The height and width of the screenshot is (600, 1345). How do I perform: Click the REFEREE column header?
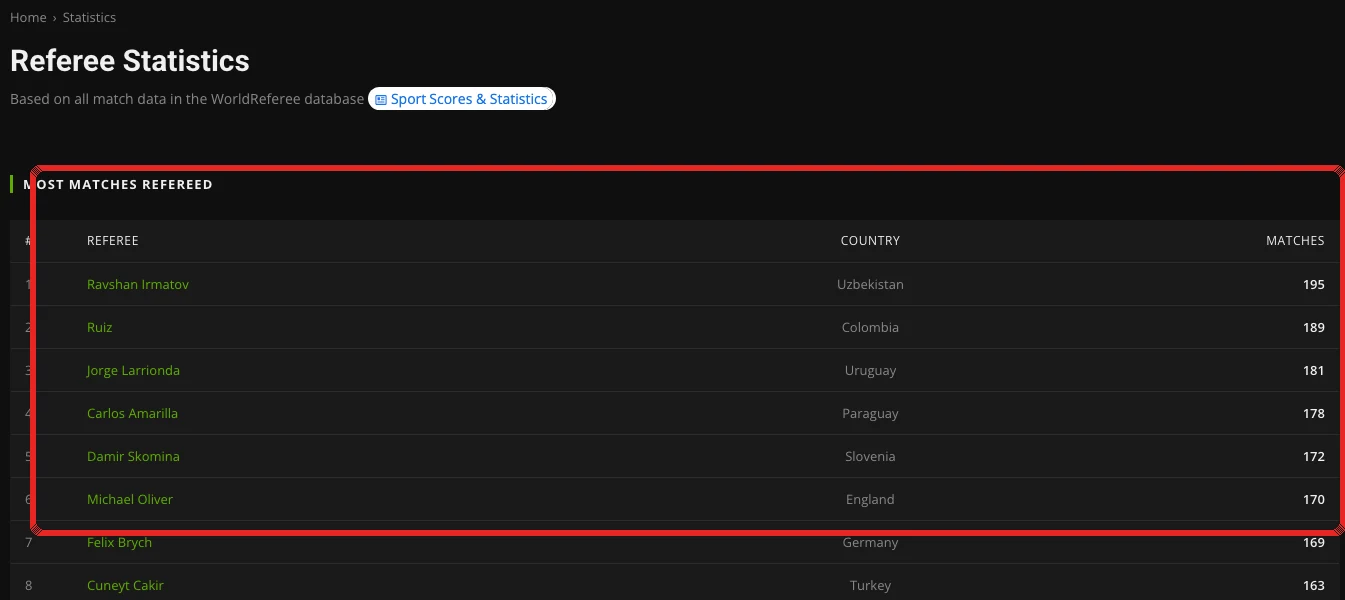pos(113,241)
